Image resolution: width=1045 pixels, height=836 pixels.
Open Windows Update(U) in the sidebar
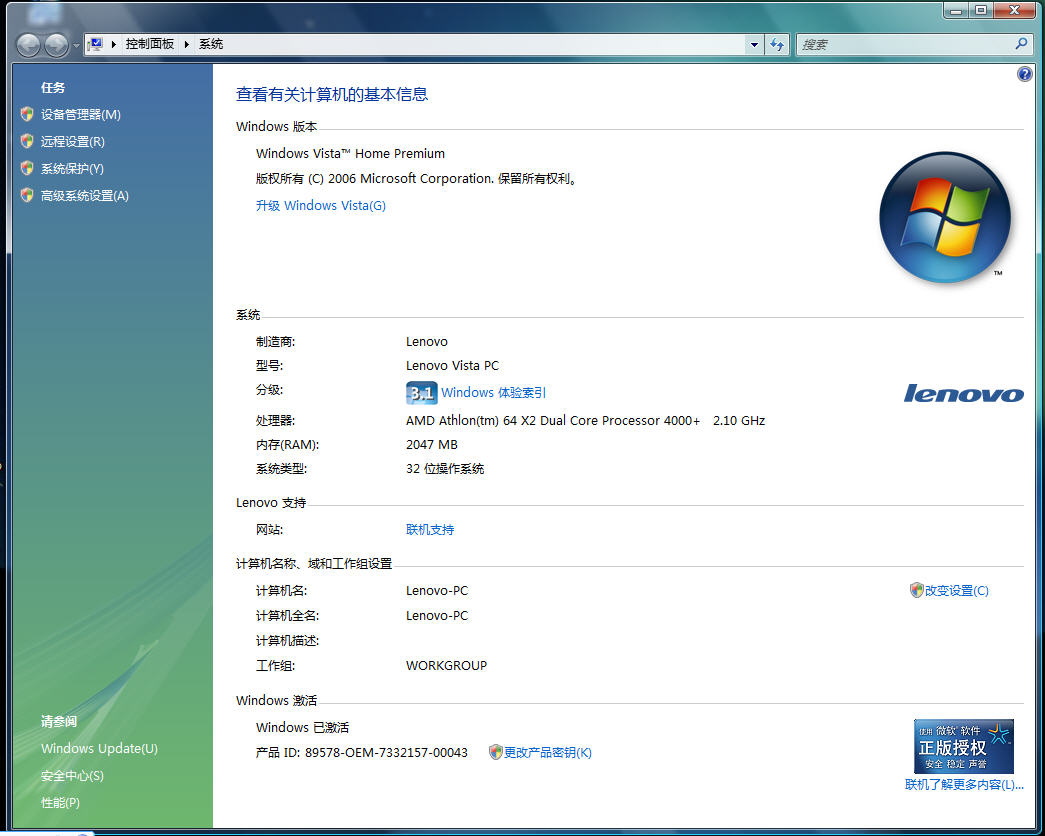(99, 749)
